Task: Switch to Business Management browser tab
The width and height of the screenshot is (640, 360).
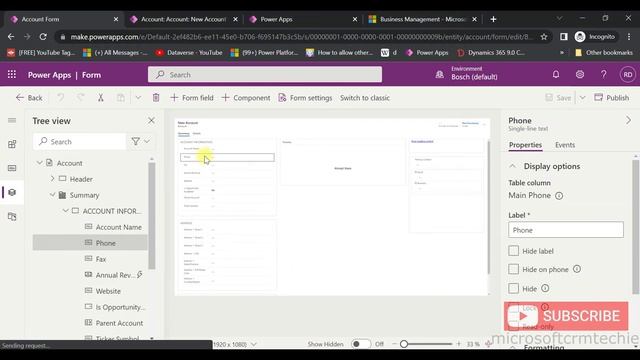Action: tap(422, 19)
